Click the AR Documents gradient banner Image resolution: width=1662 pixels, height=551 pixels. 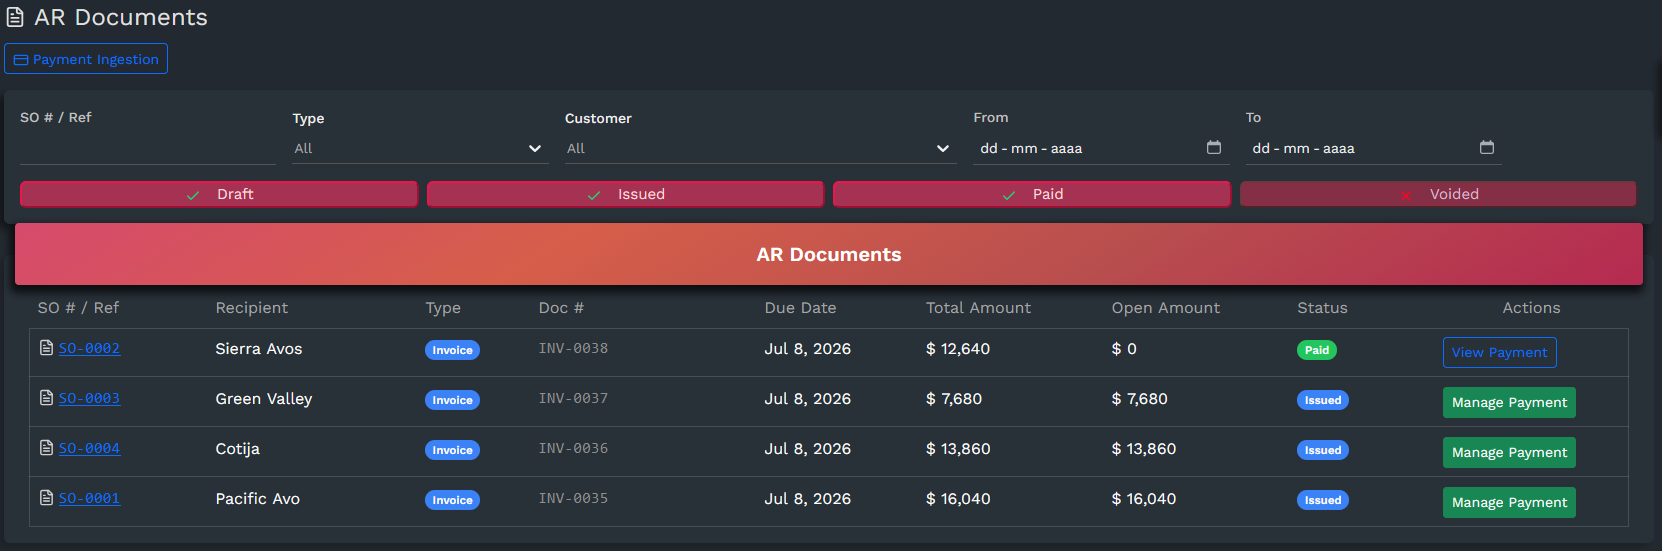829,254
